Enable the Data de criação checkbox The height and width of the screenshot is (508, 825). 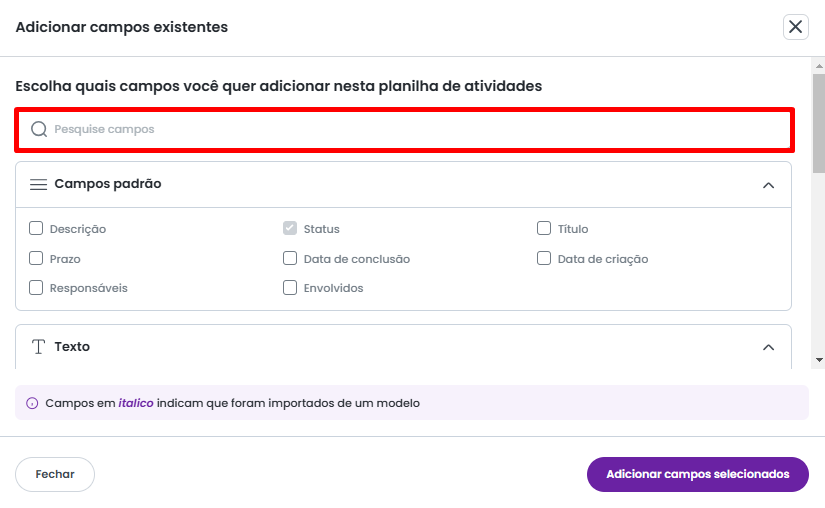click(544, 258)
